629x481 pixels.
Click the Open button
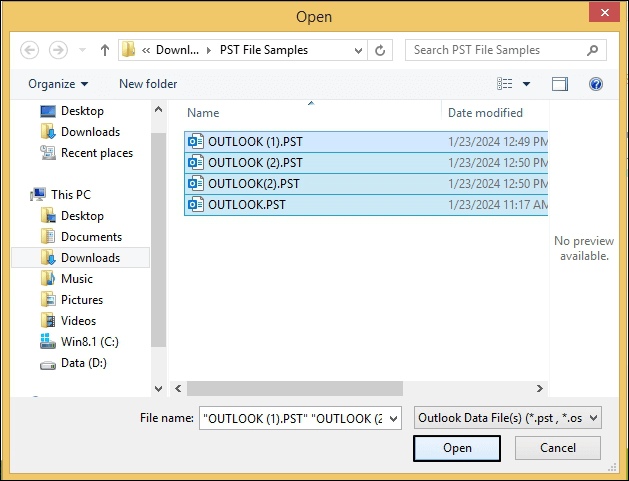(457, 448)
